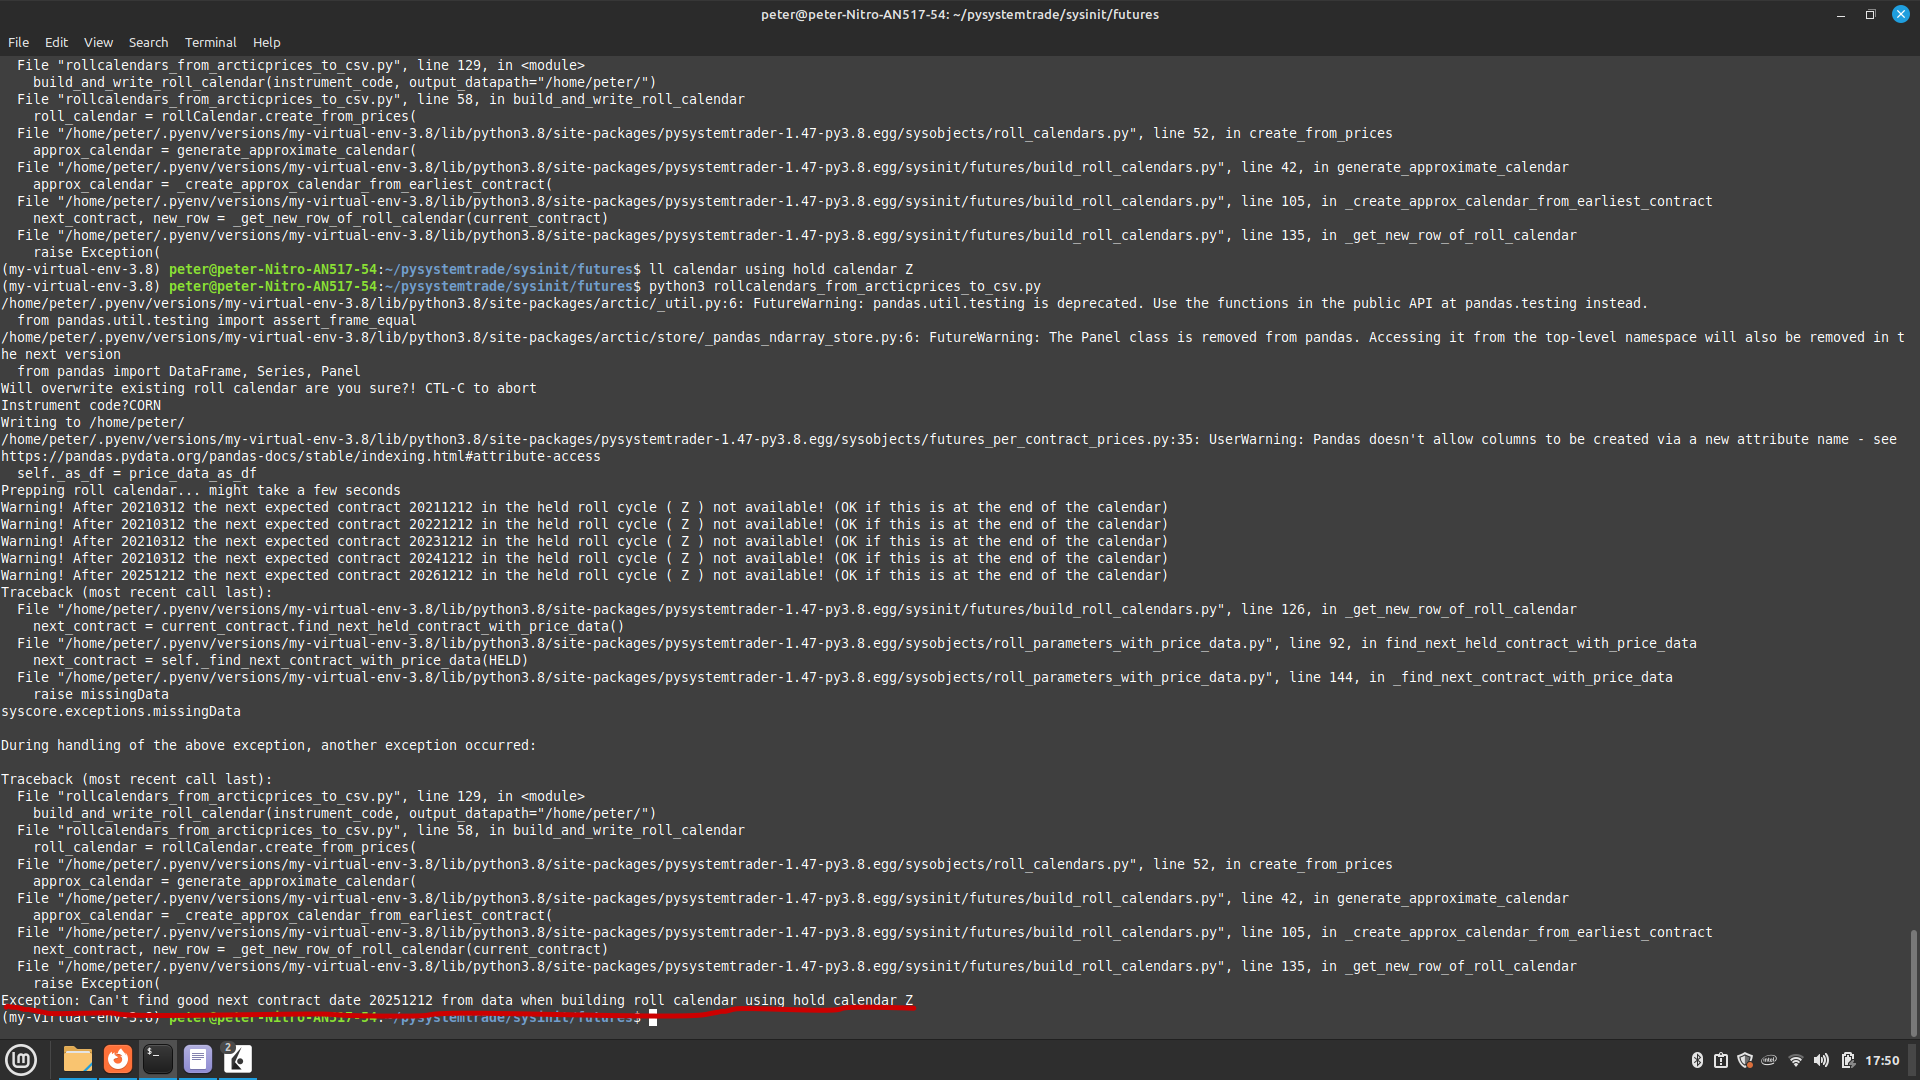Click the 17:50 clock in the tray

1882,1059
